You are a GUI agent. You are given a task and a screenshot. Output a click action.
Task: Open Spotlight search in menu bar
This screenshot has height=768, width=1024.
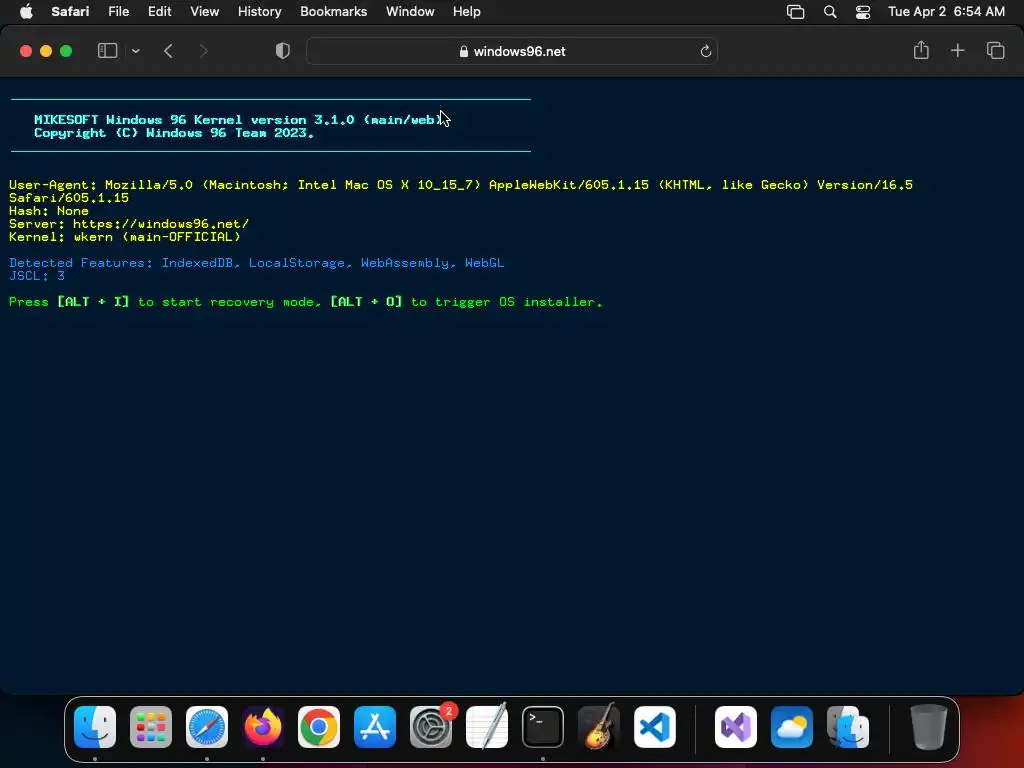coord(829,12)
